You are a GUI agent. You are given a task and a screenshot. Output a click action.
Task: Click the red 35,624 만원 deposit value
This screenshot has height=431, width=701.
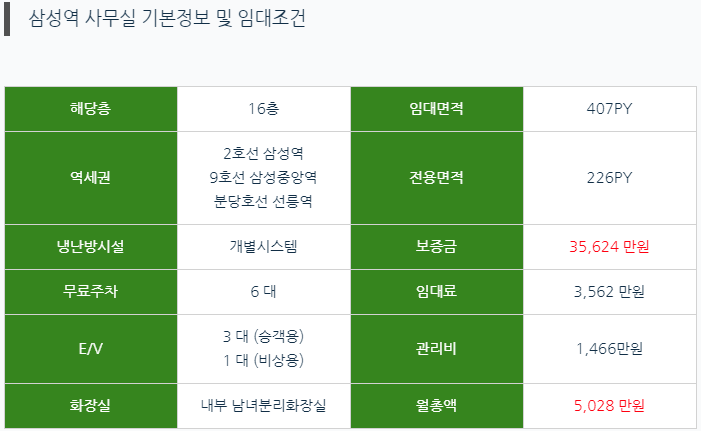[609, 247]
